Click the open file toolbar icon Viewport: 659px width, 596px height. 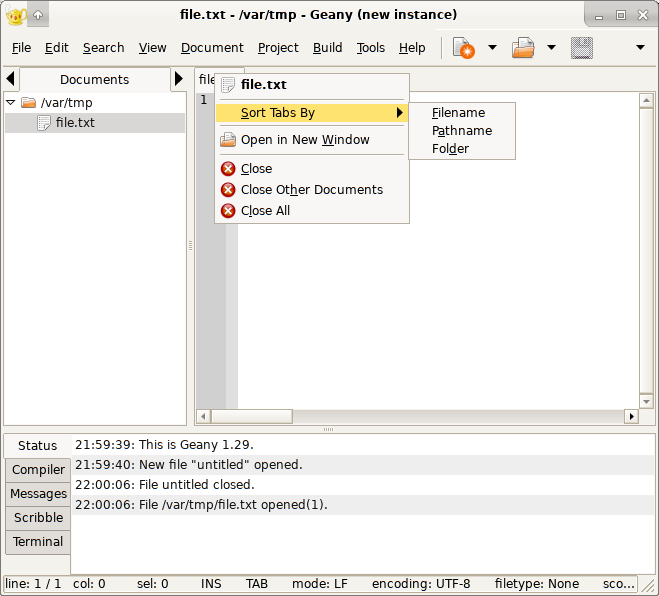click(522, 48)
